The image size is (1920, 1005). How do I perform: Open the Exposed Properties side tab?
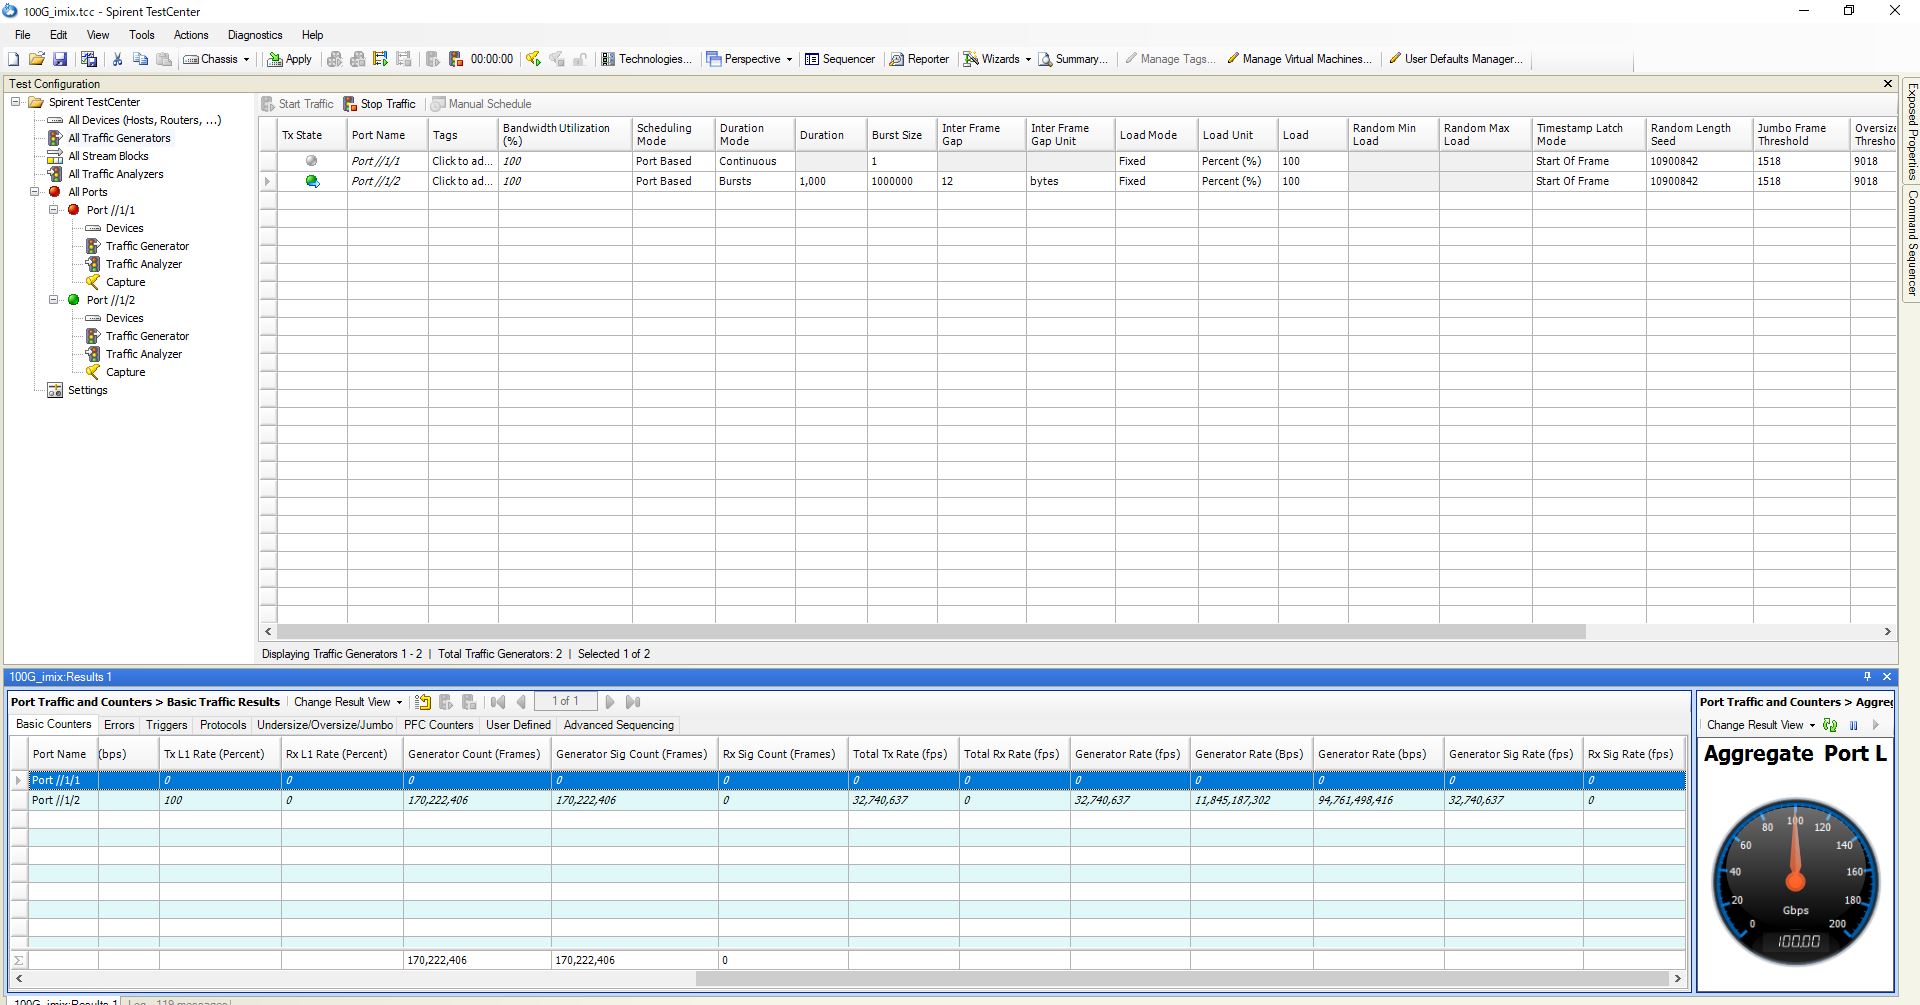point(1911,130)
